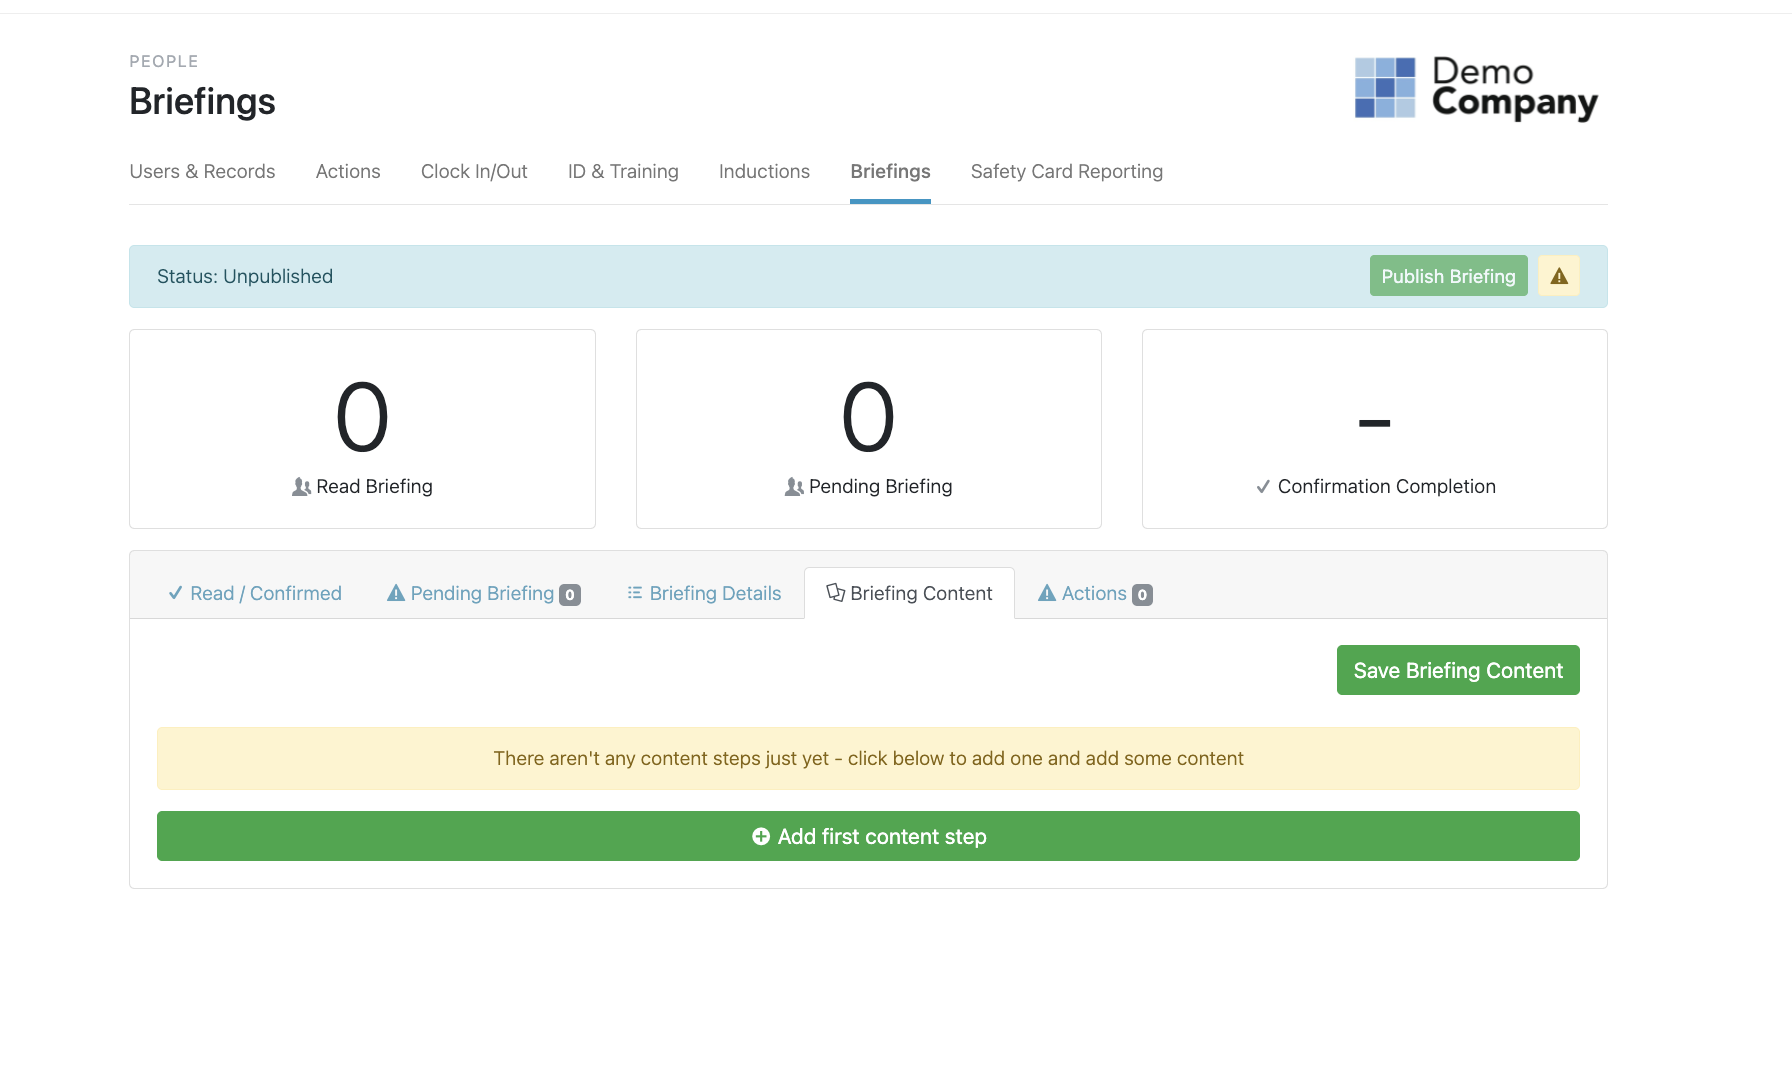
Task: Open the Inductions page
Action: click(764, 172)
